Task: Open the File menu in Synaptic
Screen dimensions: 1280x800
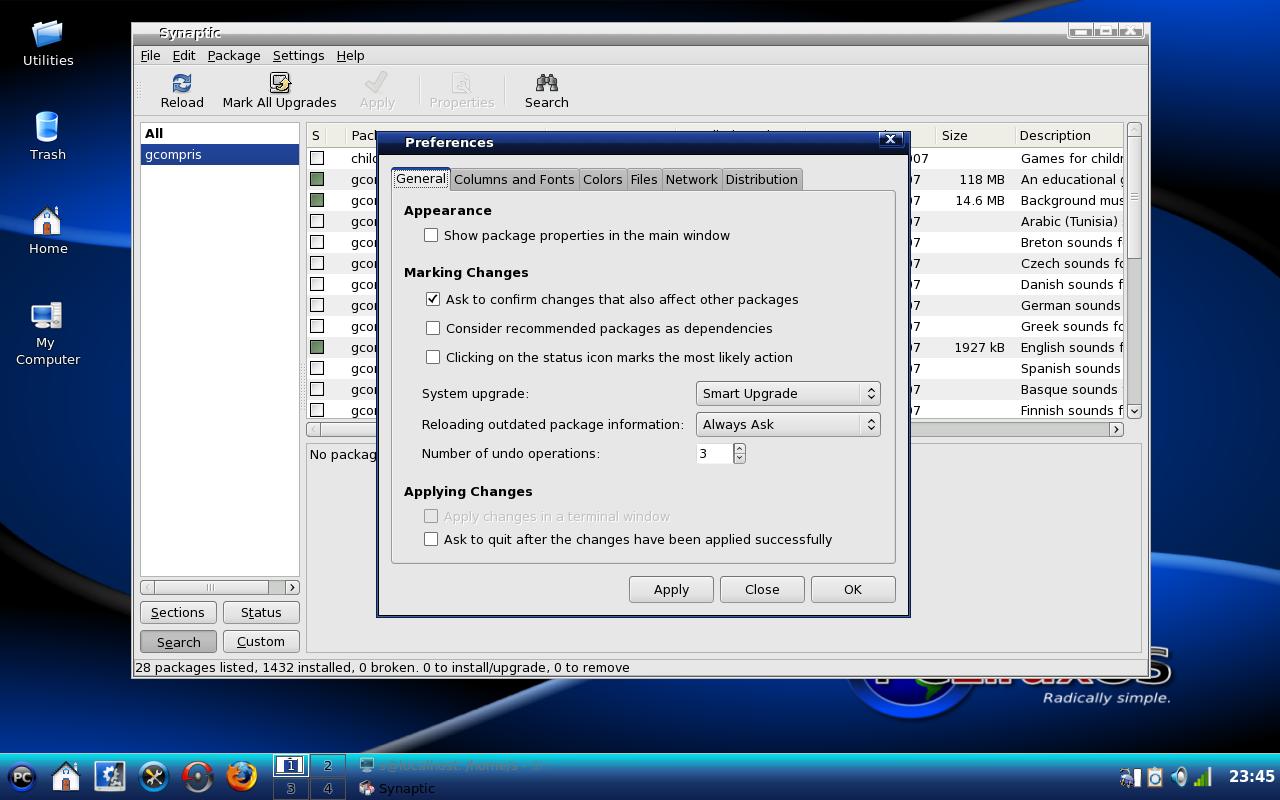Action: coord(150,55)
